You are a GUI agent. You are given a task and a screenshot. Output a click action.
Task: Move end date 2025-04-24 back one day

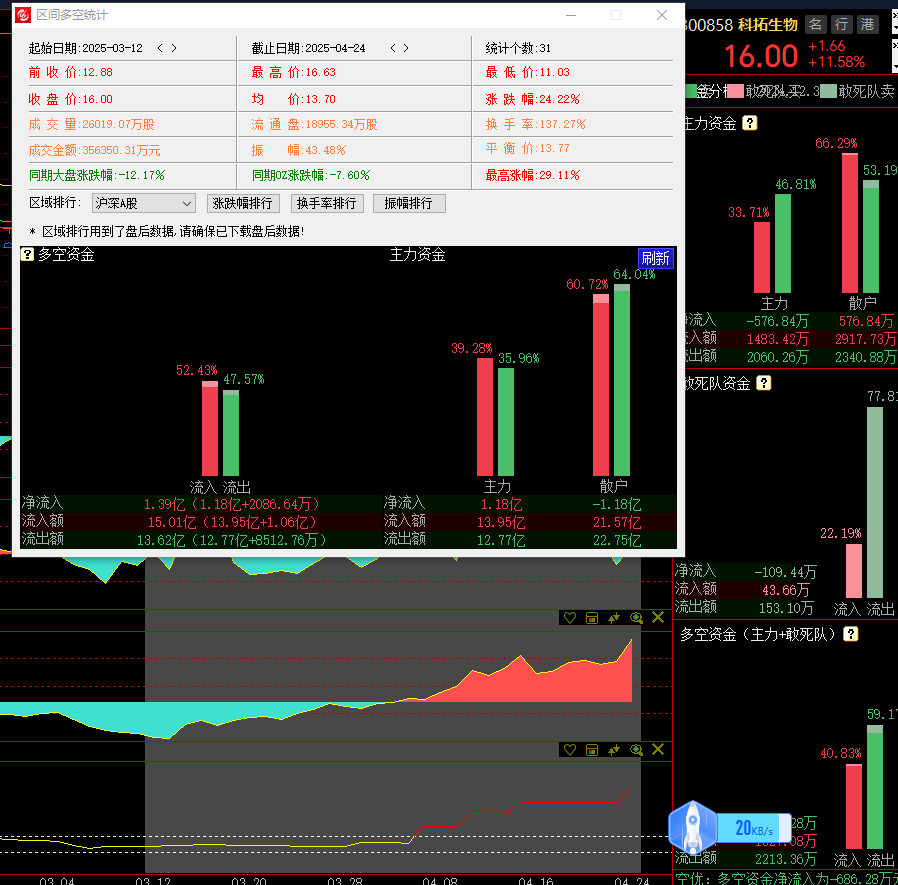(393, 48)
